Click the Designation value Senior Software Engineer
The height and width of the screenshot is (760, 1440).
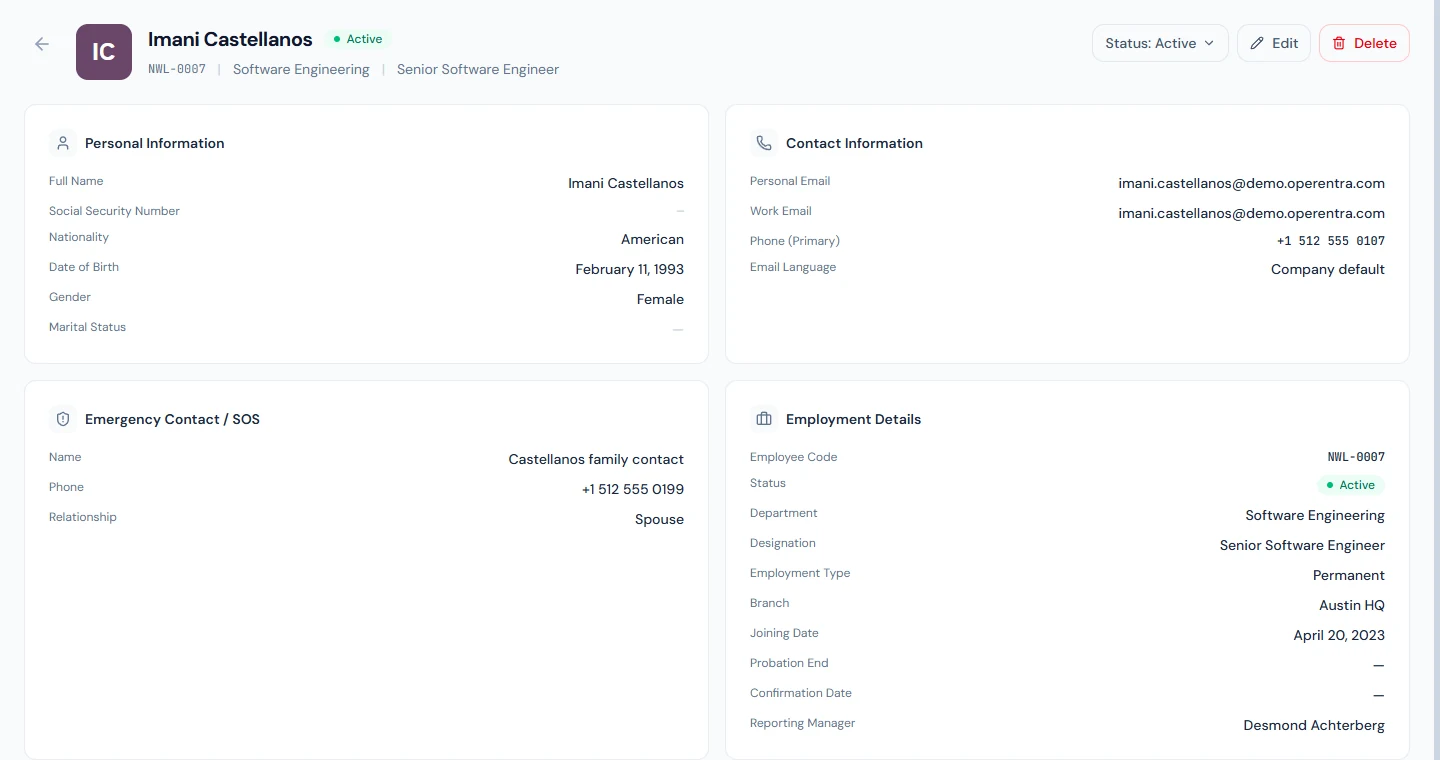click(x=1302, y=545)
